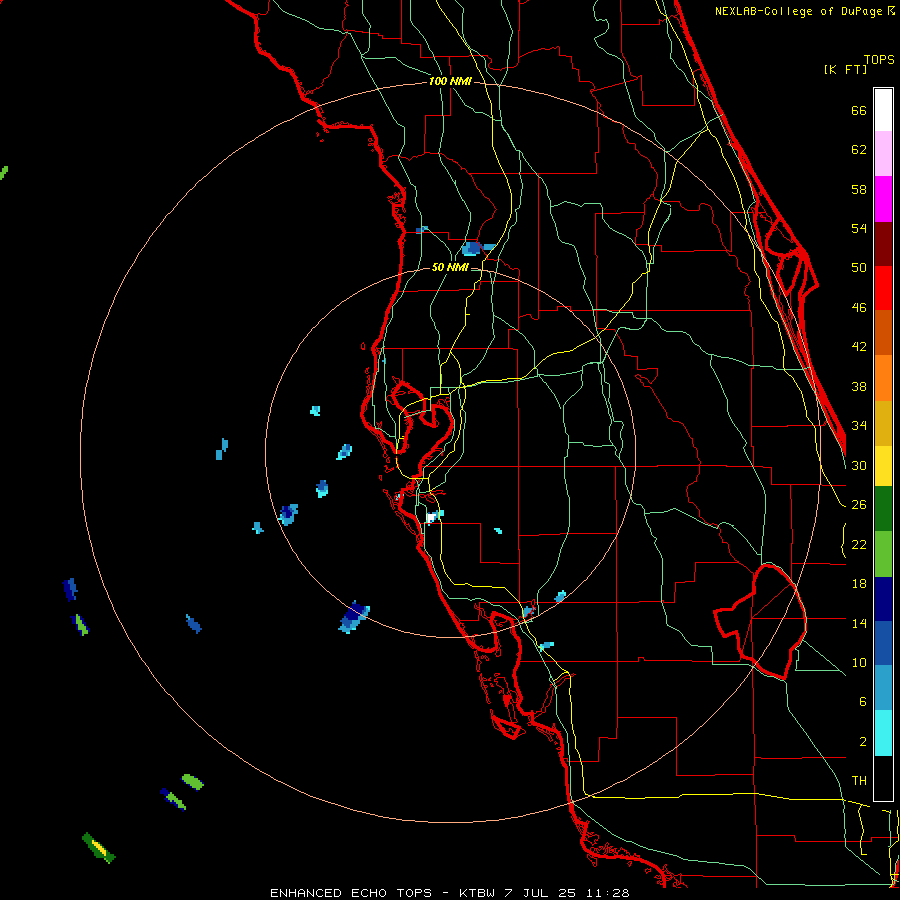Viewport: 900px width, 900px height.
Task: Click the 26 value on the legend
Action: click(859, 505)
